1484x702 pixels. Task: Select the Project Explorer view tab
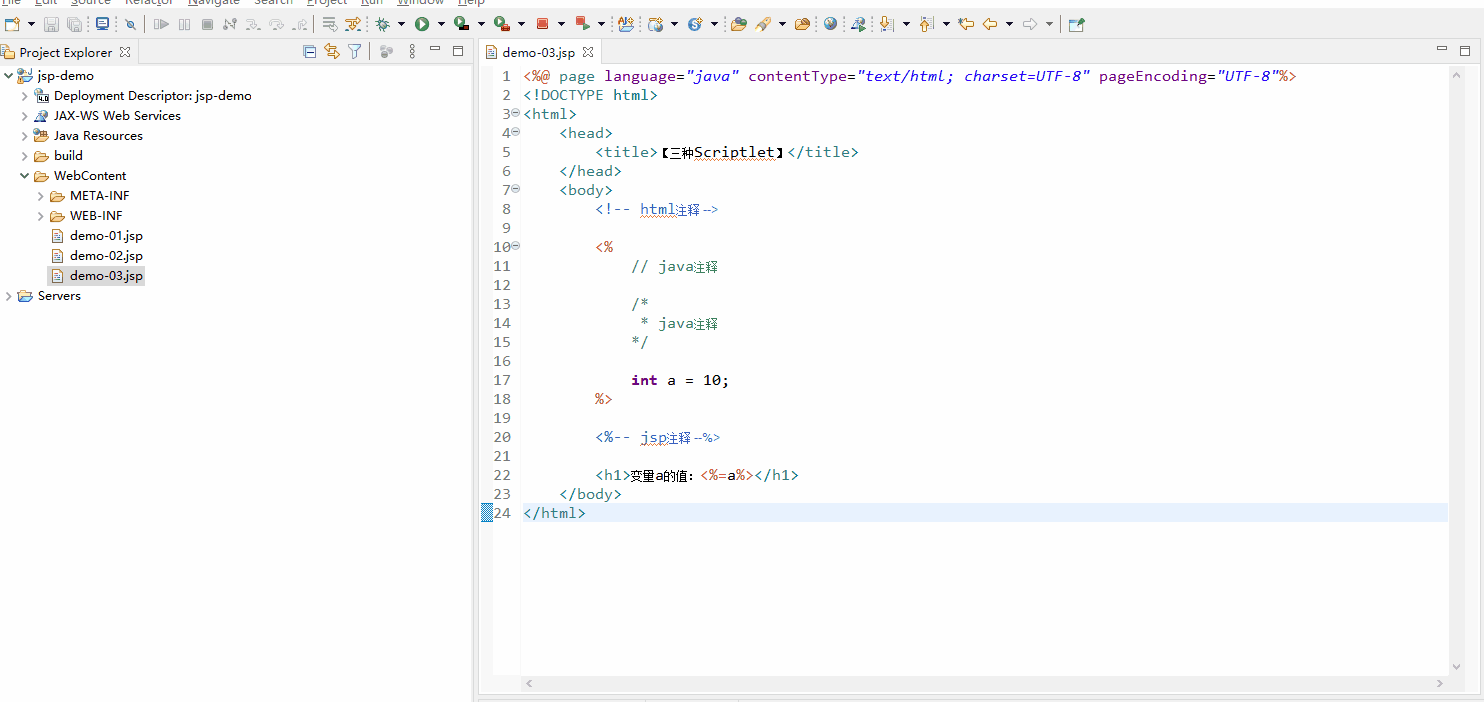[65, 52]
